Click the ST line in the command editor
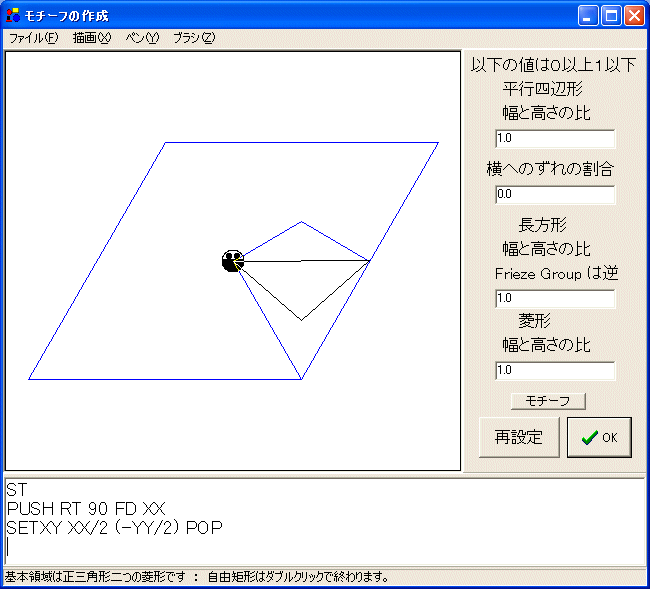 point(17,490)
